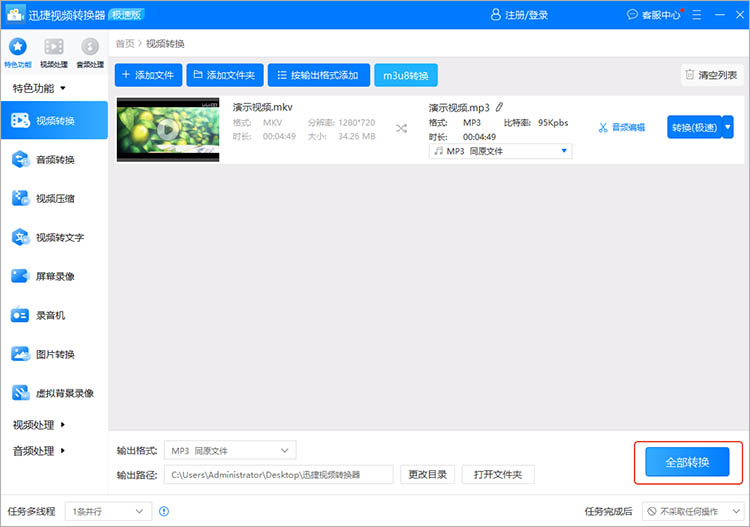The width and height of the screenshot is (750, 527).
Task: Click 添加文件夹 button
Action: [x=225, y=75]
